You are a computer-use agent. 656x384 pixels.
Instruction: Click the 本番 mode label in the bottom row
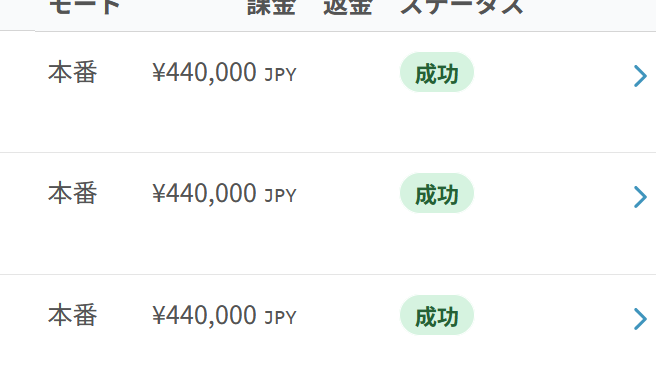pyautogui.click(x=73, y=315)
